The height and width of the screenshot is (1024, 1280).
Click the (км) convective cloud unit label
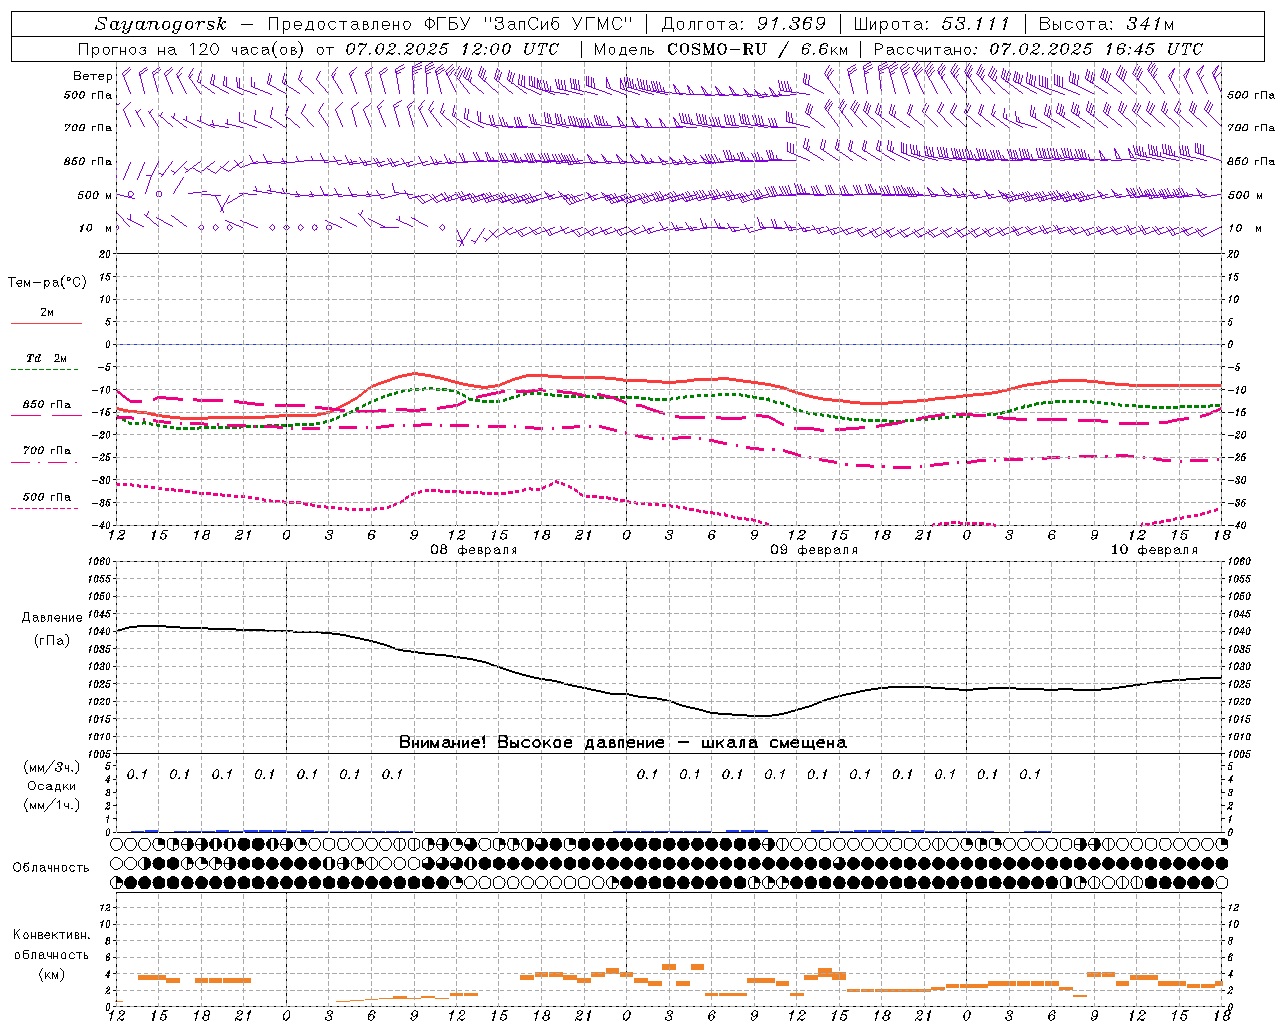click(51, 974)
